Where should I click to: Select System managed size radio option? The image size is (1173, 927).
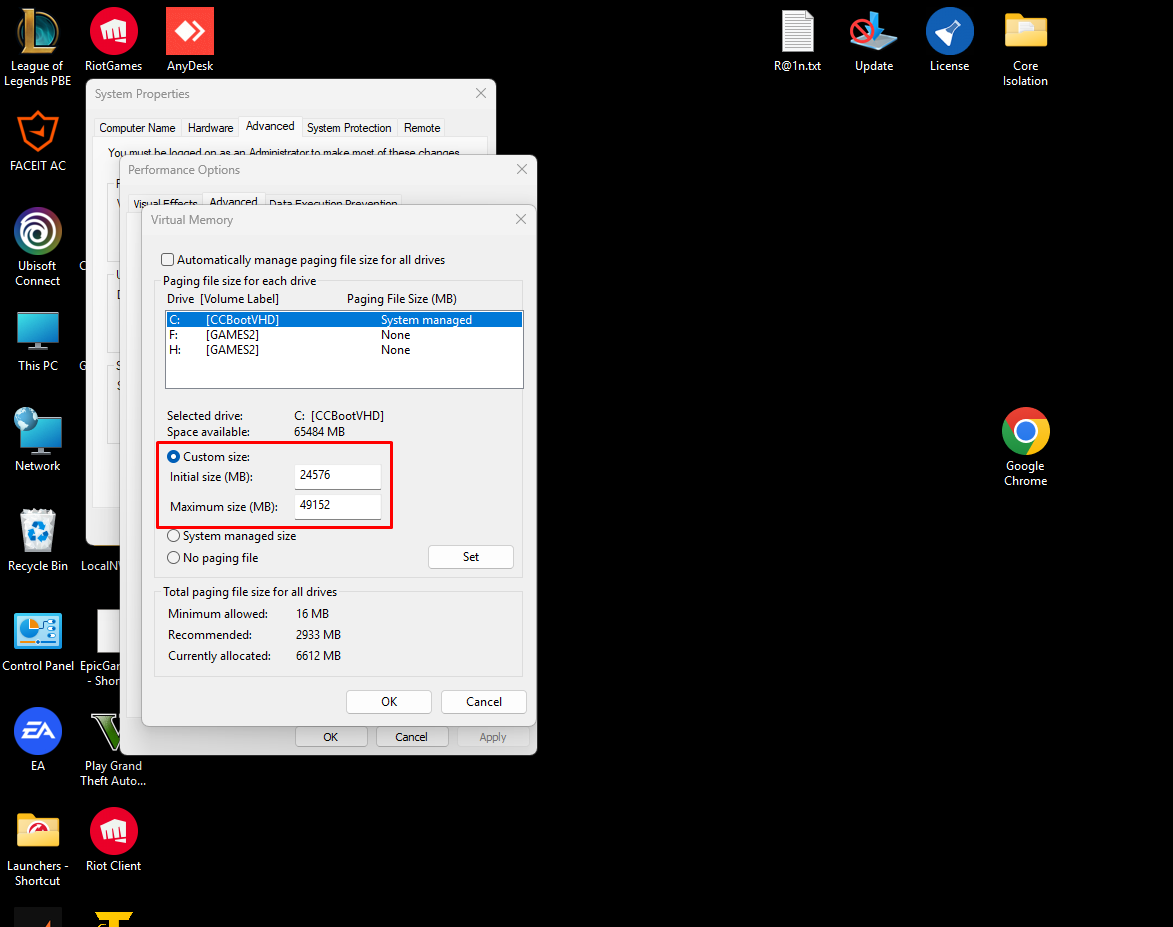[x=174, y=536]
